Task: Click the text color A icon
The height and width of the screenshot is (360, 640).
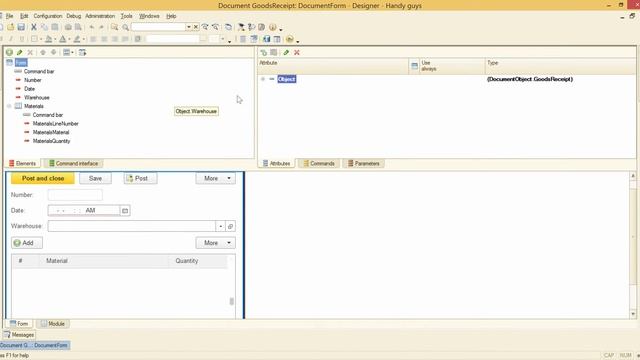Action: coord(62,39)
